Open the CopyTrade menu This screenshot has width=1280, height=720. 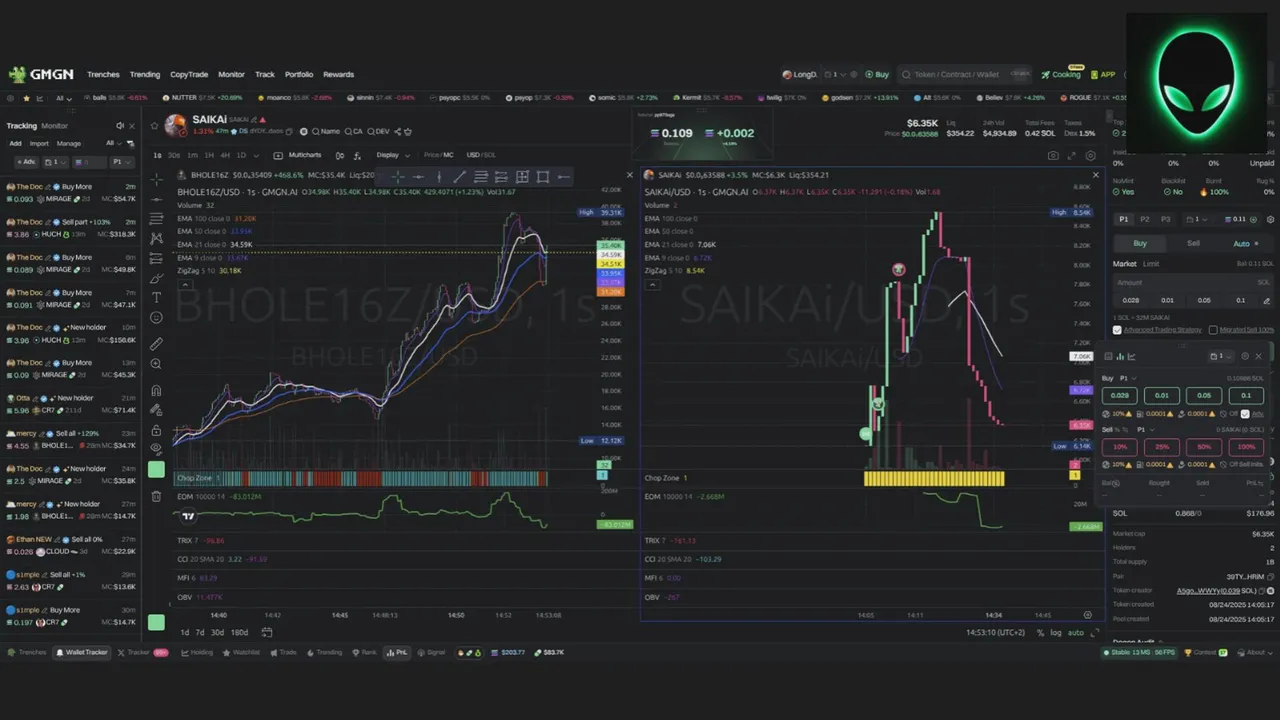189,74
